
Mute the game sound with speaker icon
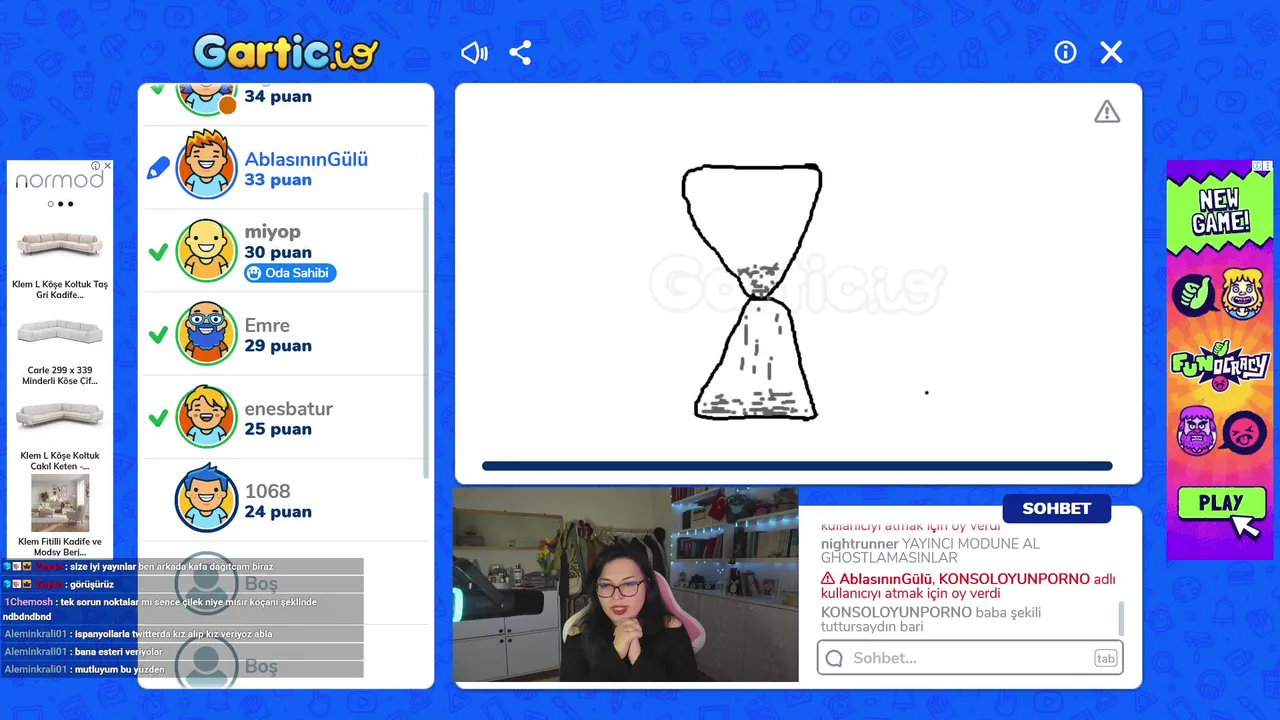[474, 53]
